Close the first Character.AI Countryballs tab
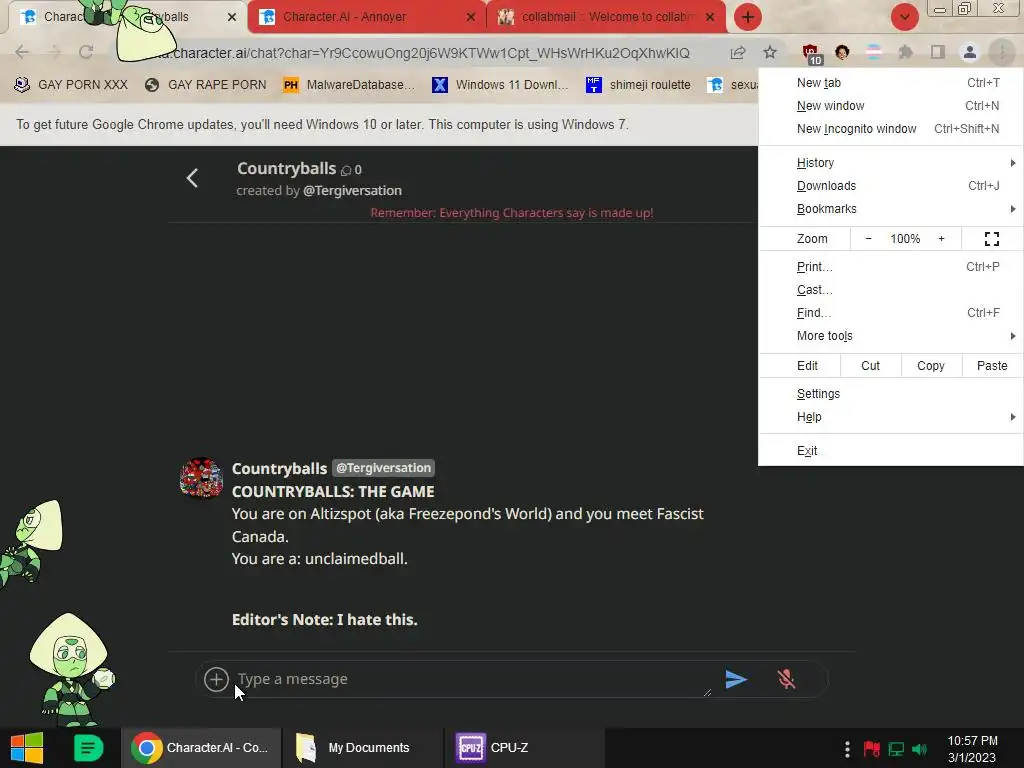The height and width of the screenshot is (768, 1024). [x=232, y=17]
